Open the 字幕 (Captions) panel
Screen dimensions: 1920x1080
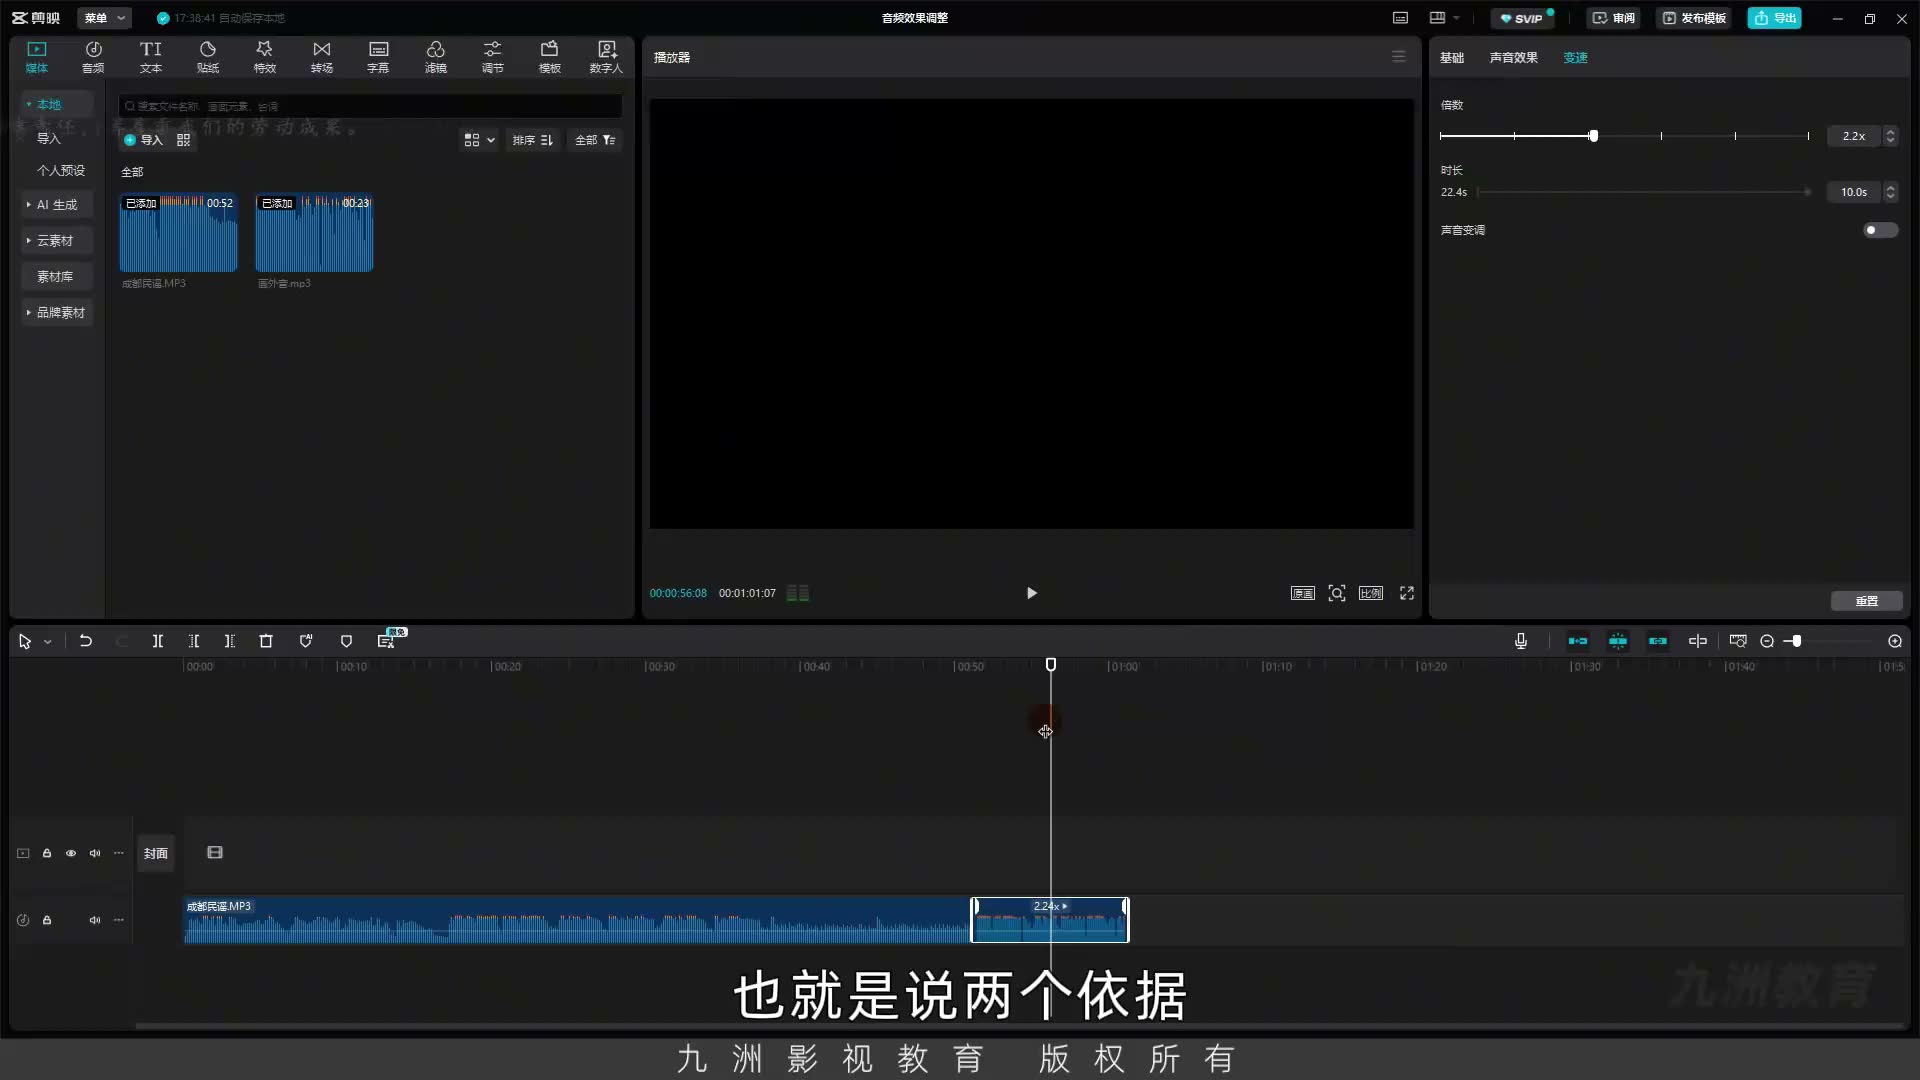378,57
